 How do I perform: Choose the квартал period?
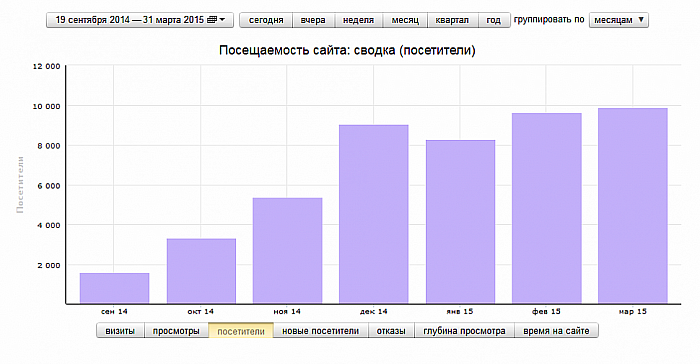click(x=452, y=20)
